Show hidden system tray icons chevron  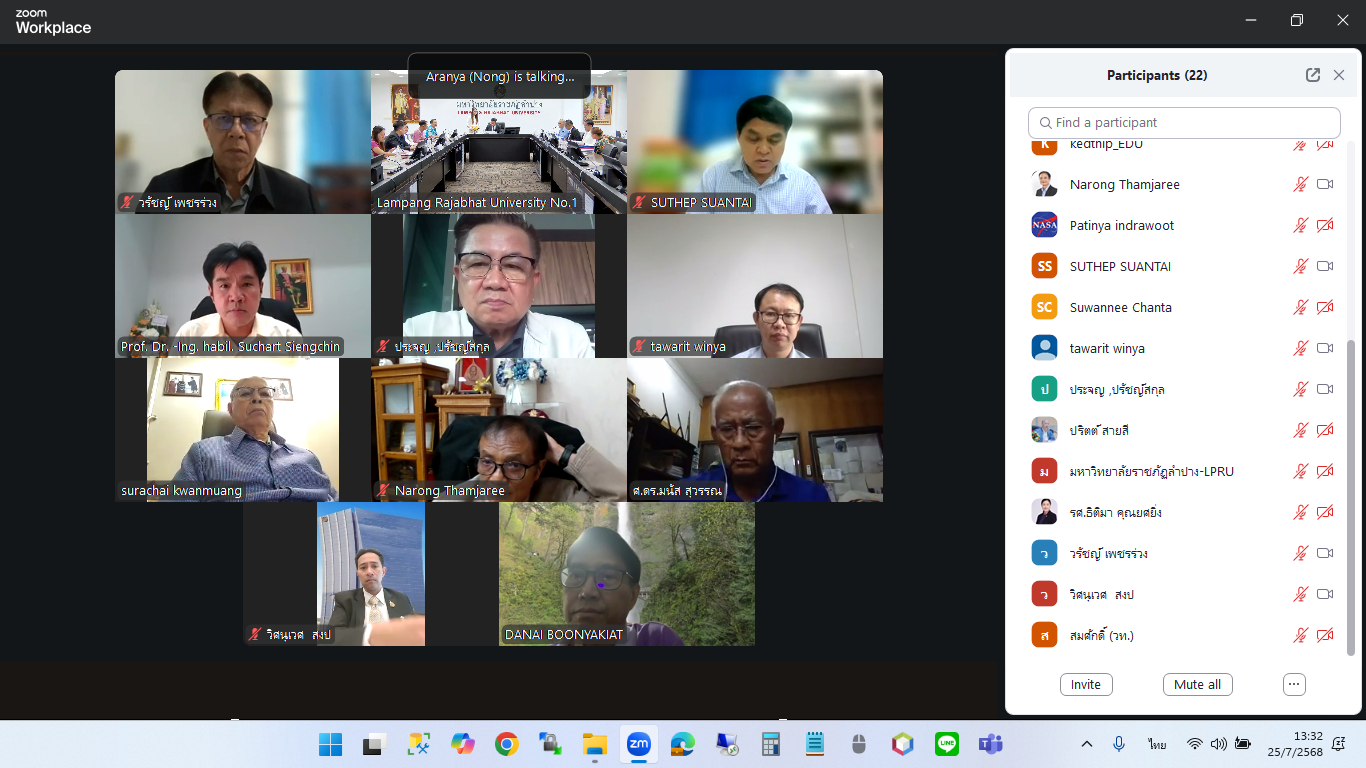coord(1087,744)
